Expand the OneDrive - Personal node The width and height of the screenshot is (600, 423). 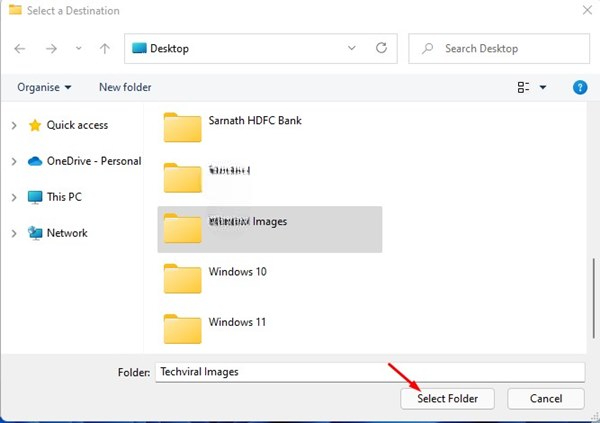[x=14, y=162]
